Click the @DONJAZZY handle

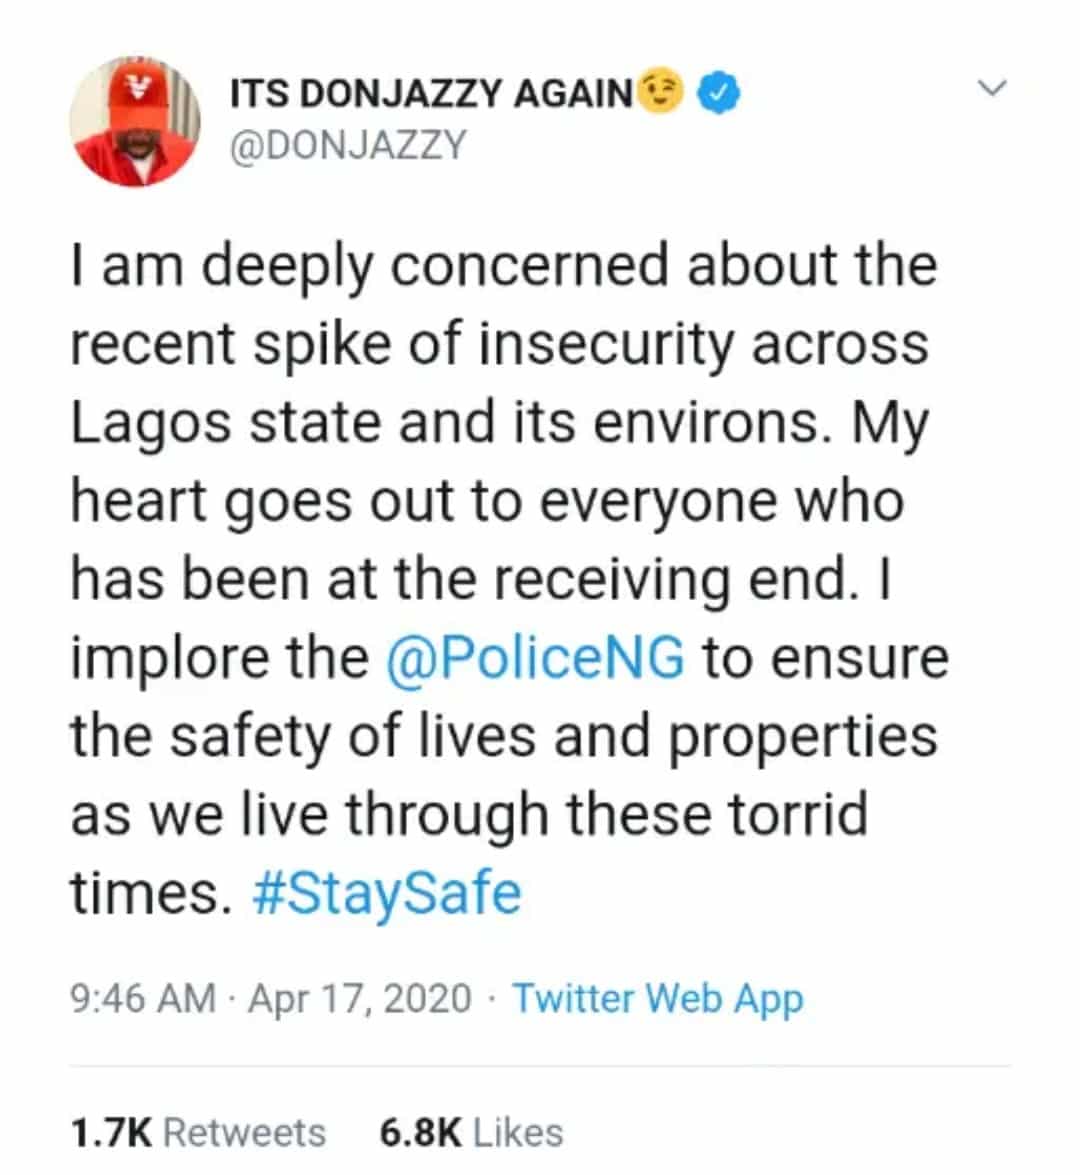click(x=348, y=145)
